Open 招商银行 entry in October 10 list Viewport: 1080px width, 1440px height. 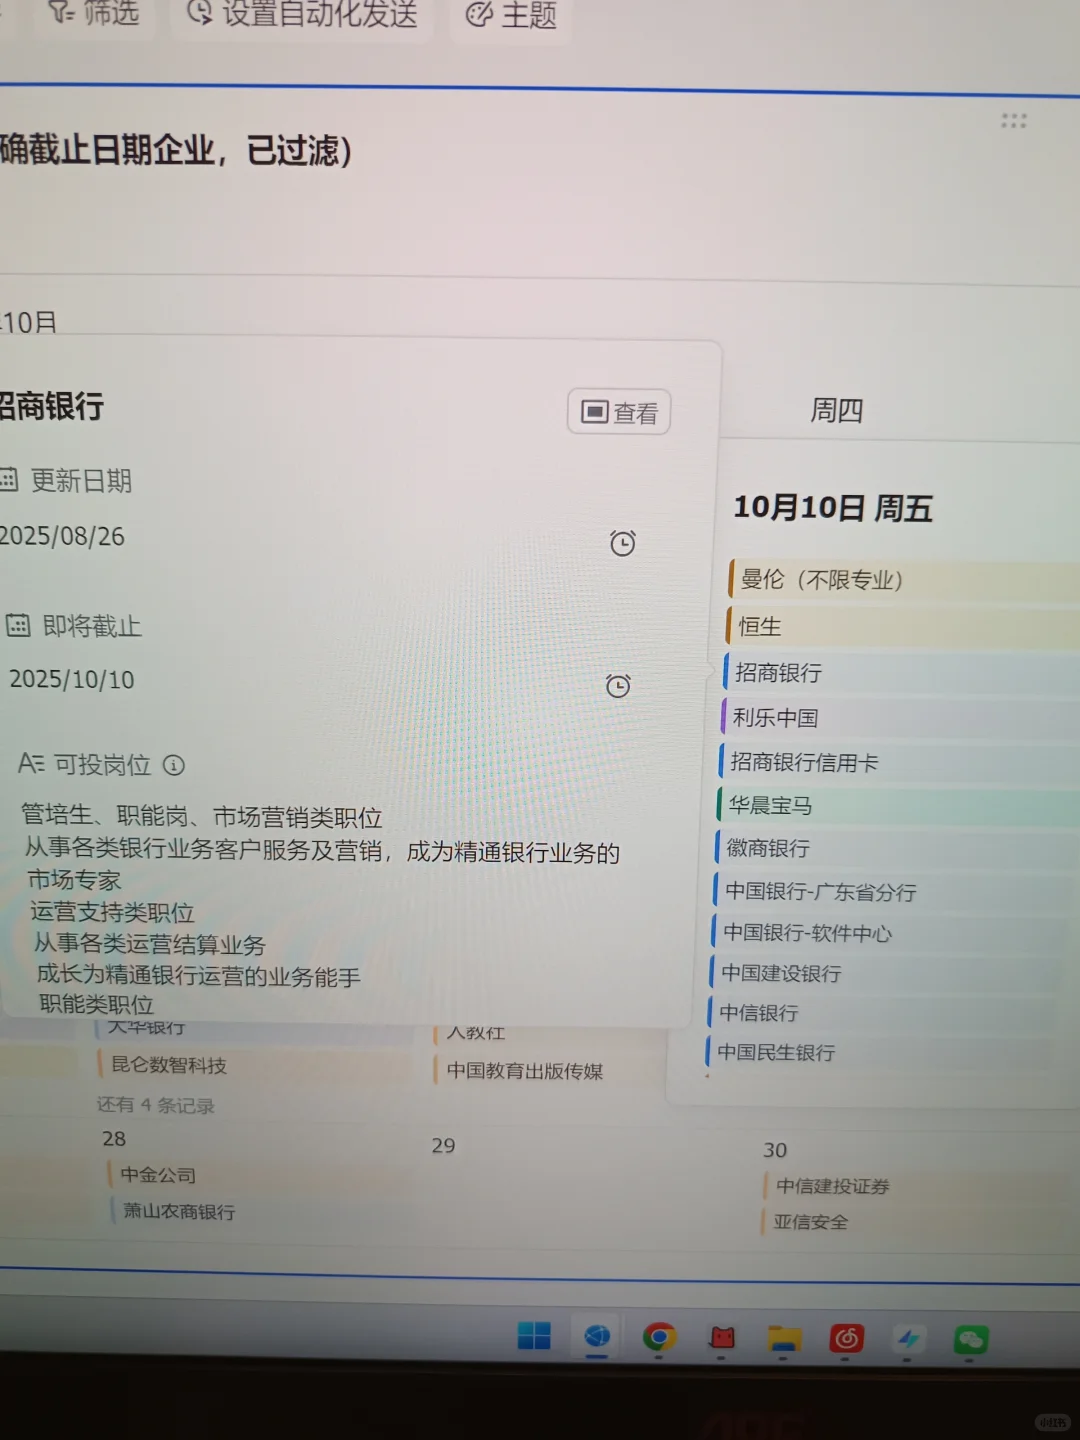(901, 672)
